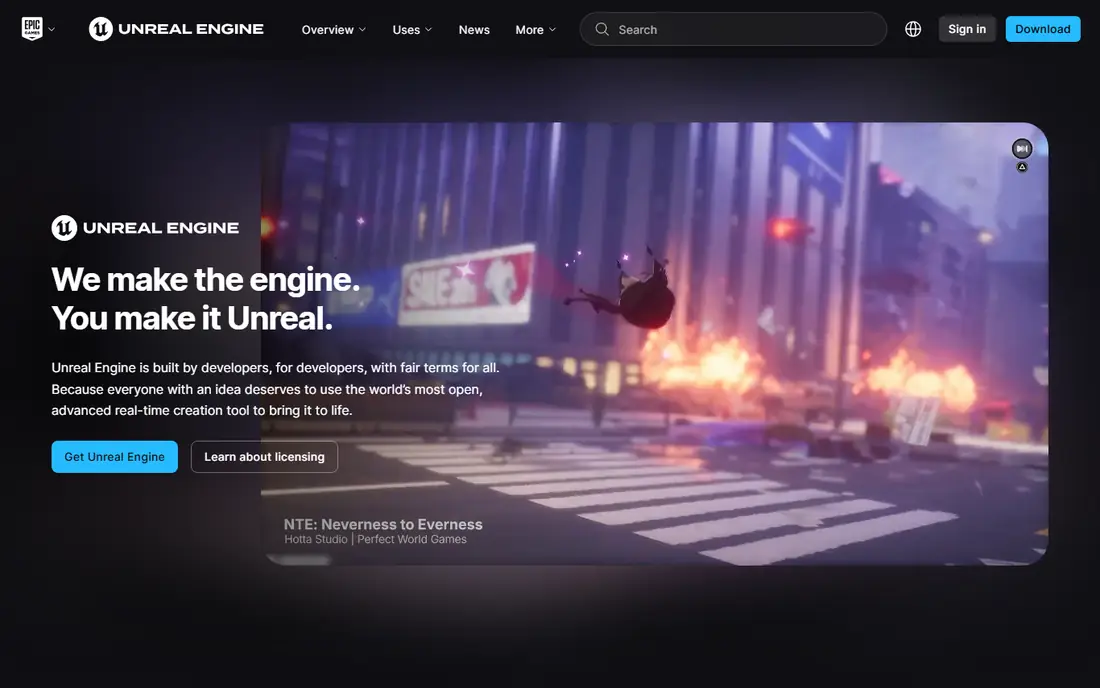Viewport: 1100px width, 688px height.
Task: Click the "NTE: Neverness to Everness" caption
Action: coord(383,524)
